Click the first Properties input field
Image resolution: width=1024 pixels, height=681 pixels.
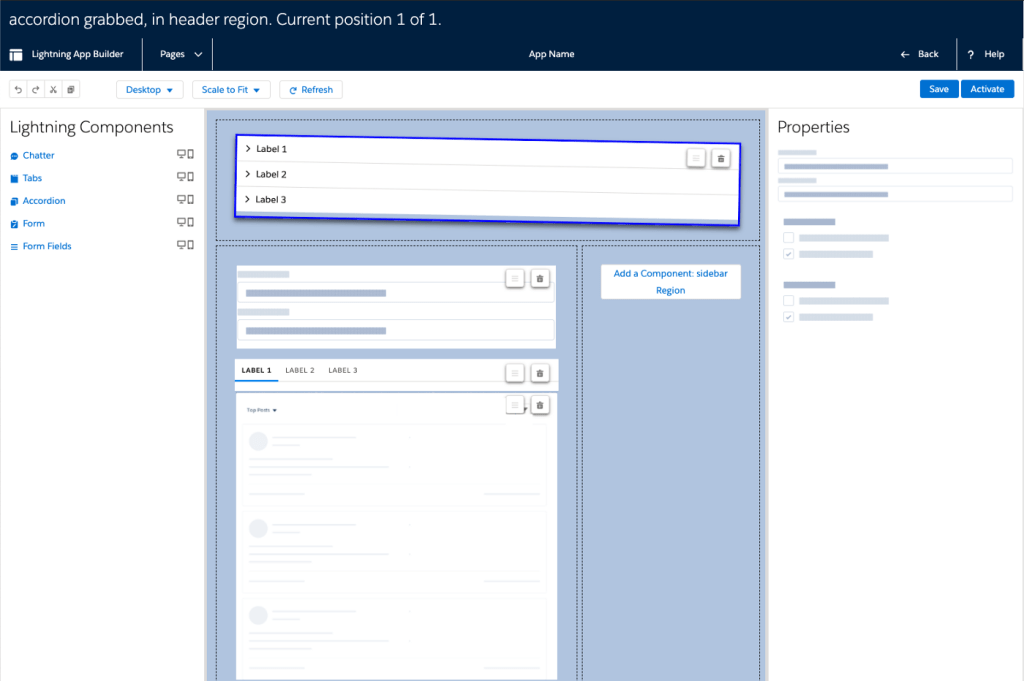(895, 166)
